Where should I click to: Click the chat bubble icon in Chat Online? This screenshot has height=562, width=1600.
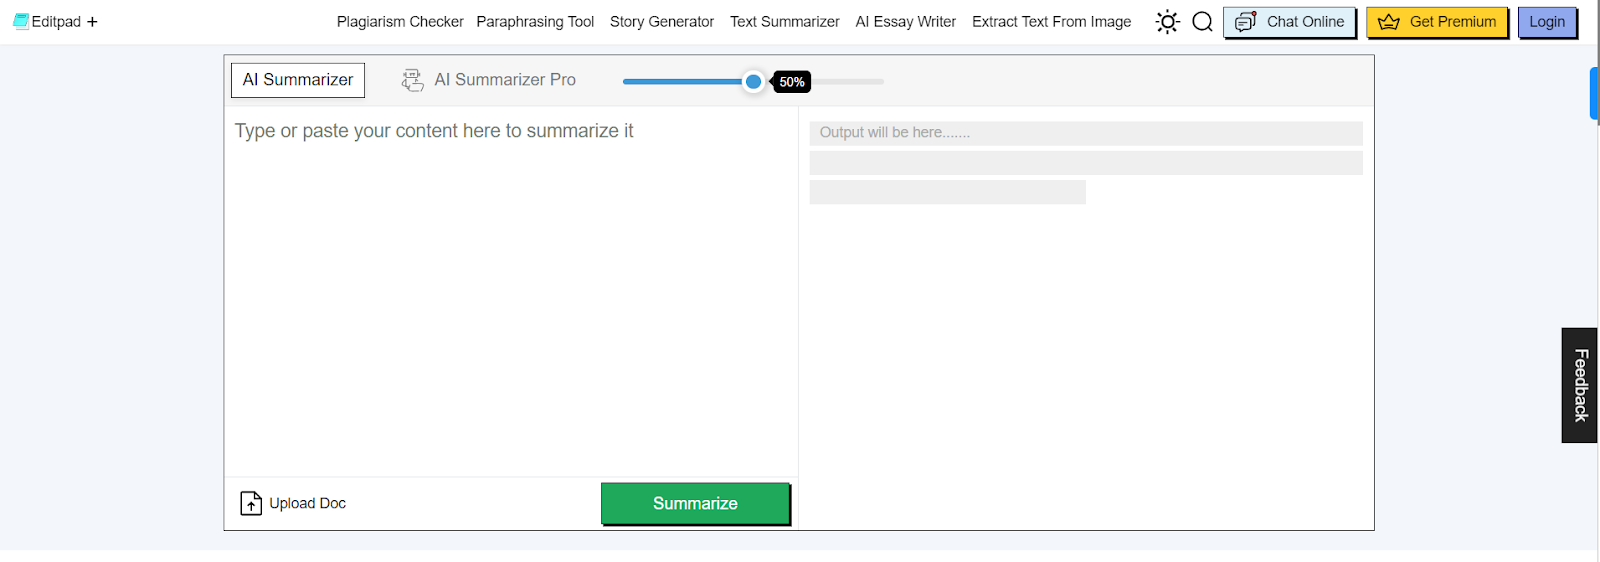click(1245, 22)
